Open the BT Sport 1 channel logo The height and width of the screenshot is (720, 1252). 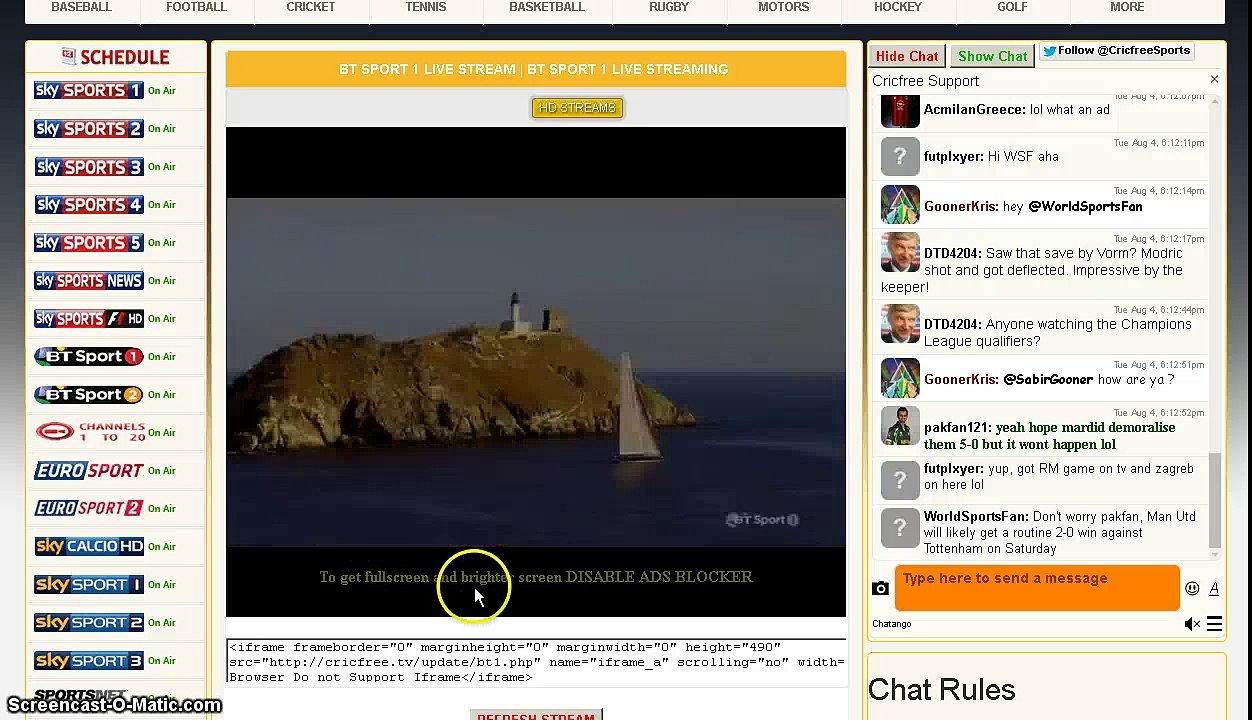point(89,356)
